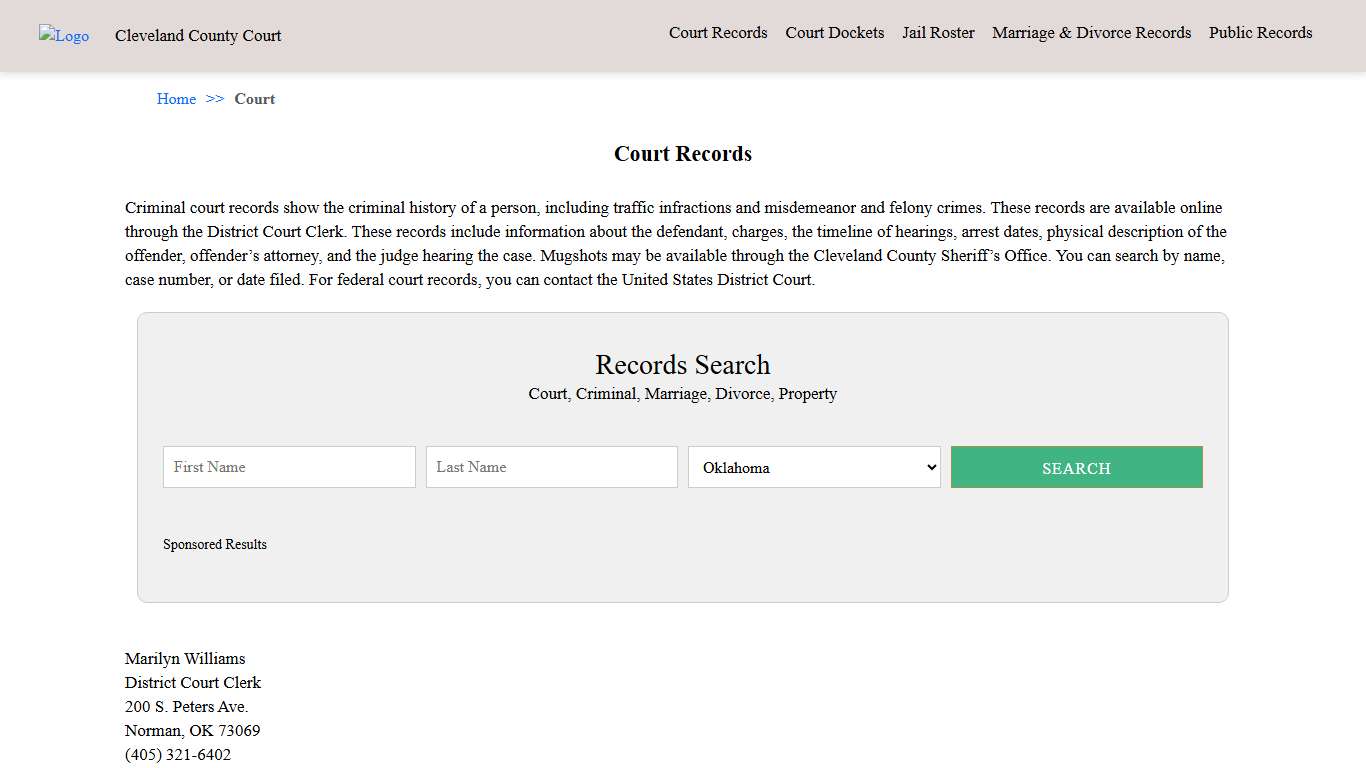
Task: Click the Cleveland County Court logo
Action: pos(63,36)
